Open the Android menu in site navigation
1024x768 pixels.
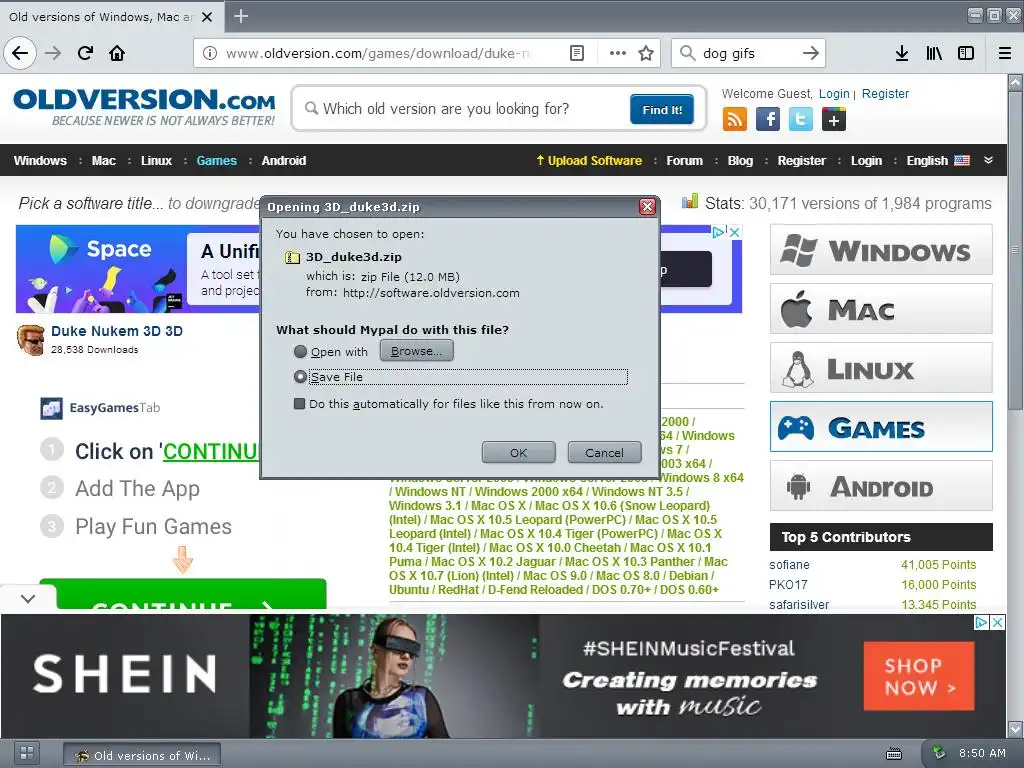(283, 161)
